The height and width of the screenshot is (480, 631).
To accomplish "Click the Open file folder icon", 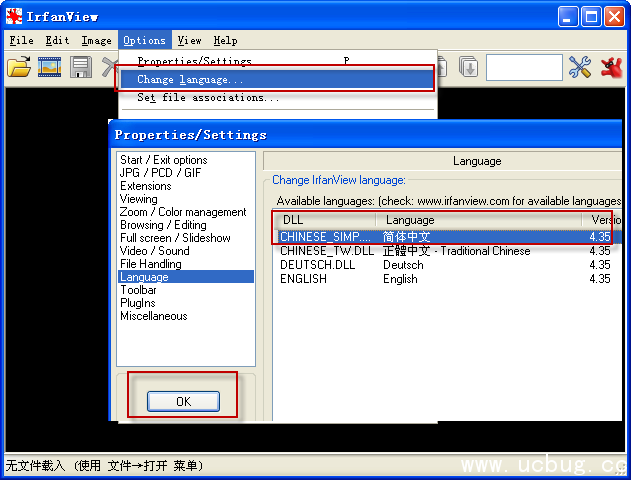I will click(19, 66).
